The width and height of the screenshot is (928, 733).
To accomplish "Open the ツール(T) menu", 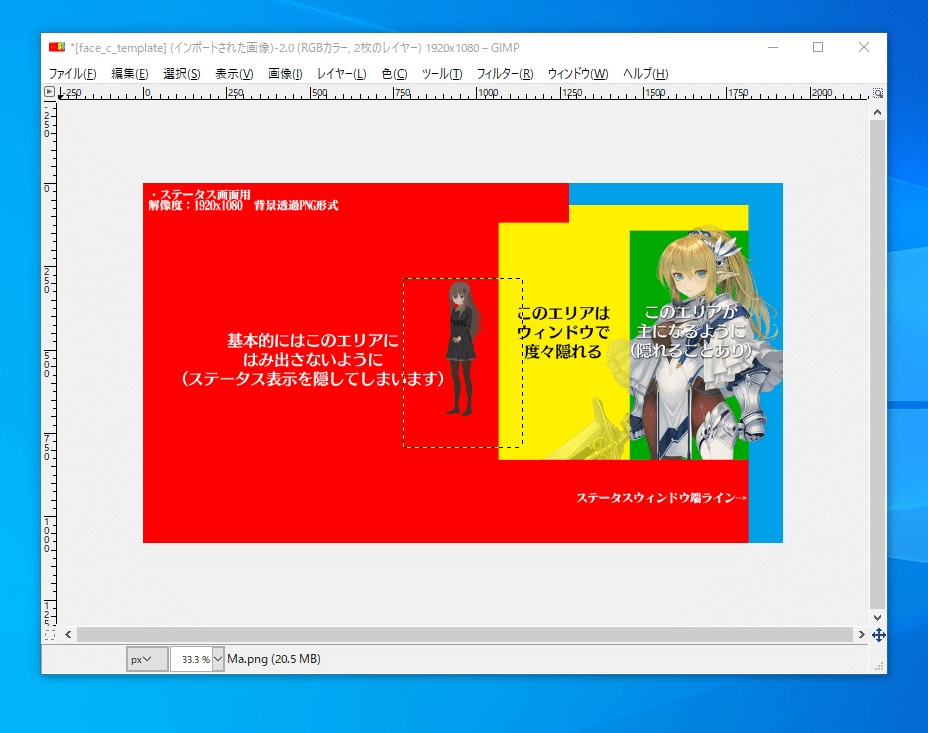I will [x=442, y=74].
